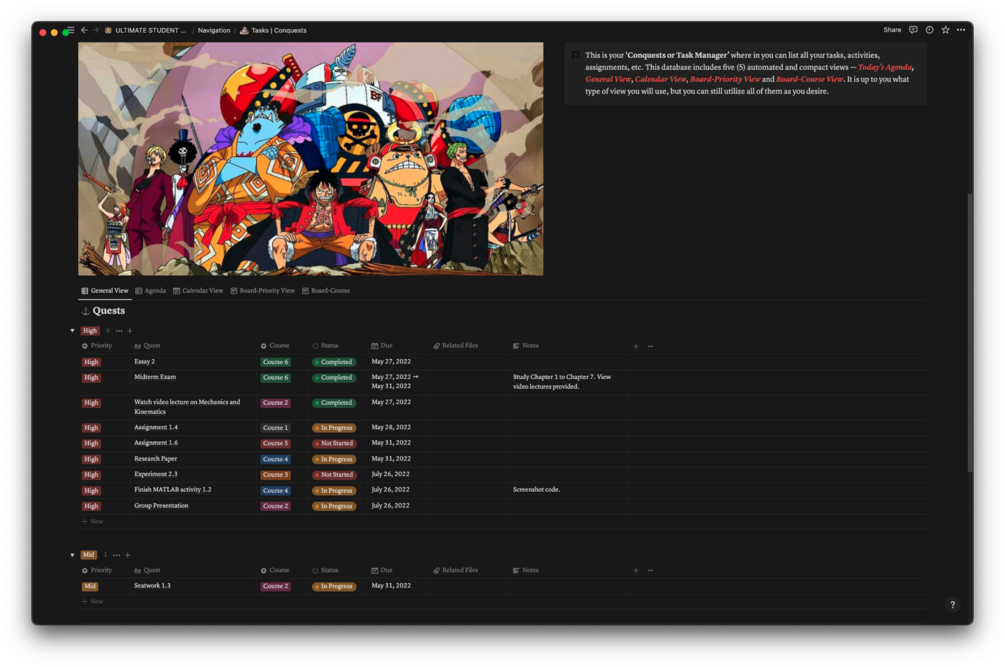Open Course column header in the High table
This screenshot has height=667, width=1005.
[275, 346]
